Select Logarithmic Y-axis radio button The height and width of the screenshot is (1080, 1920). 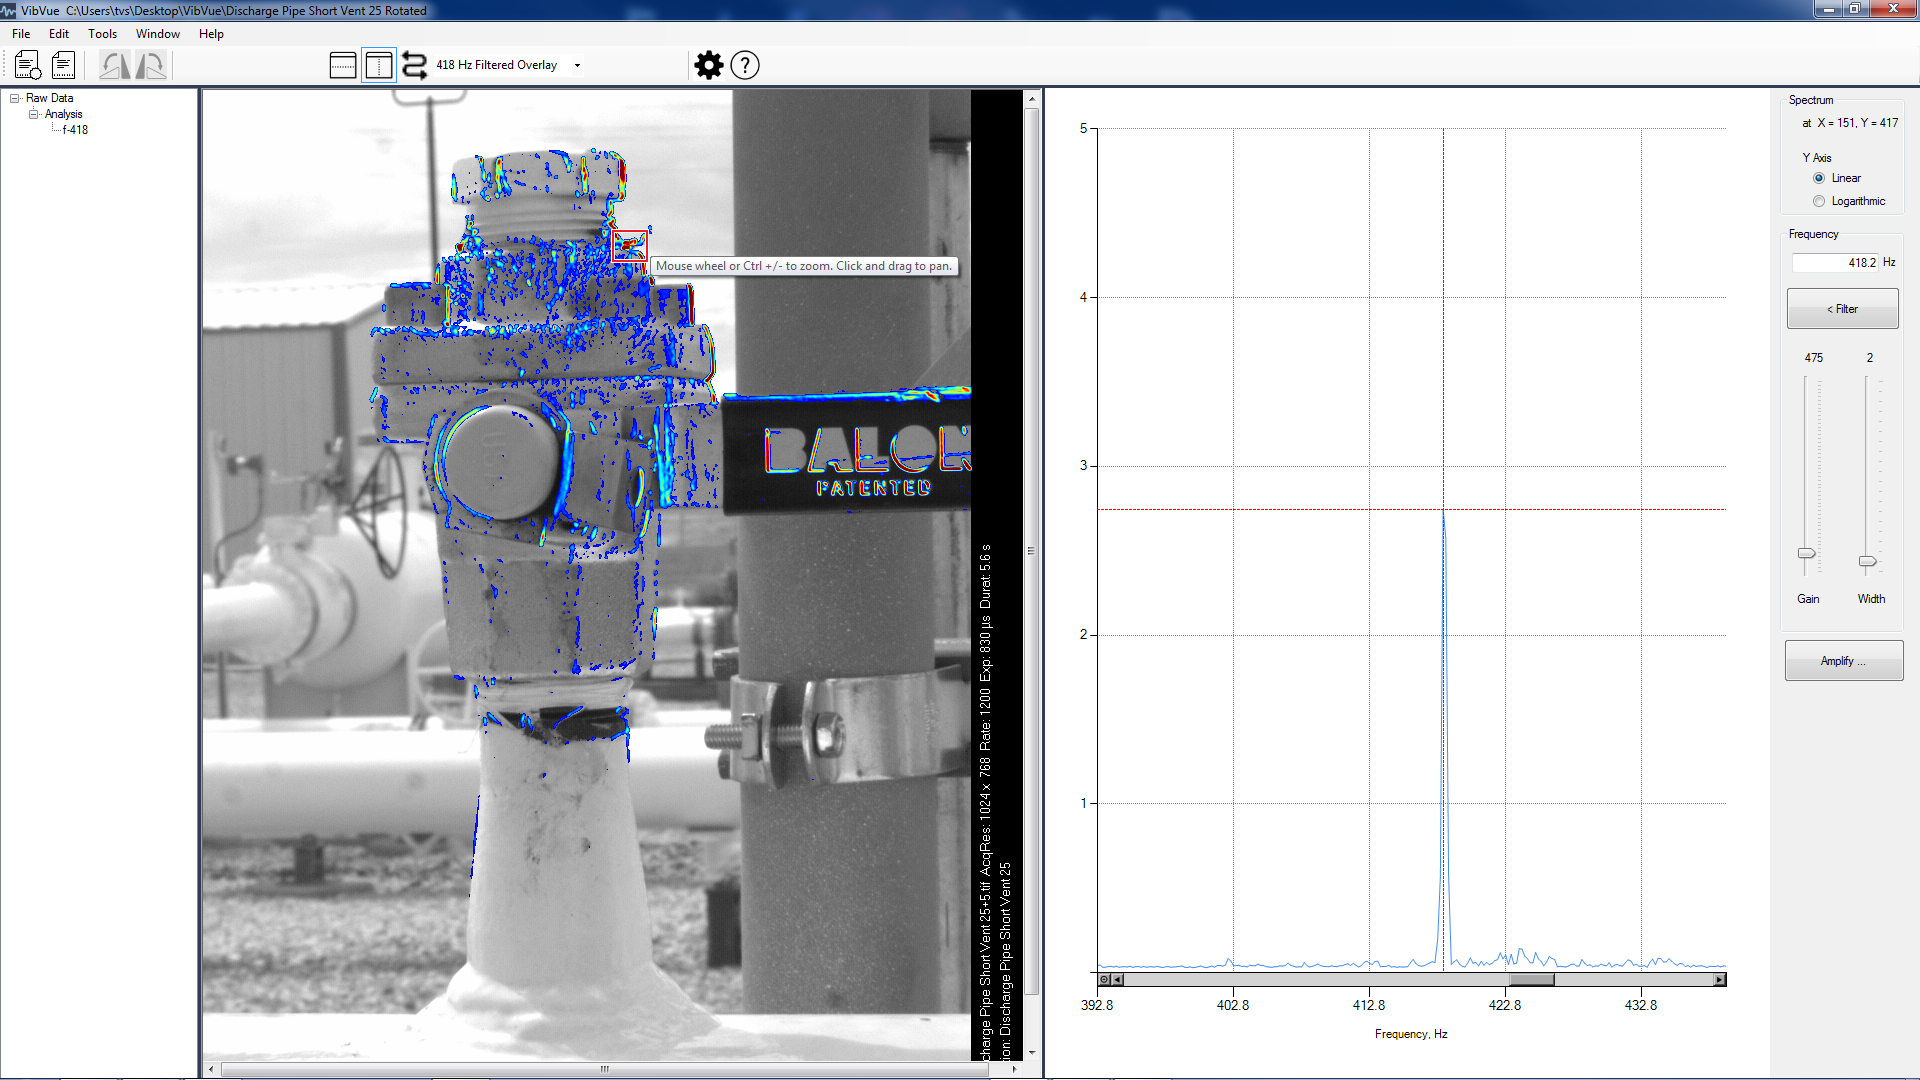[1818, 200]
